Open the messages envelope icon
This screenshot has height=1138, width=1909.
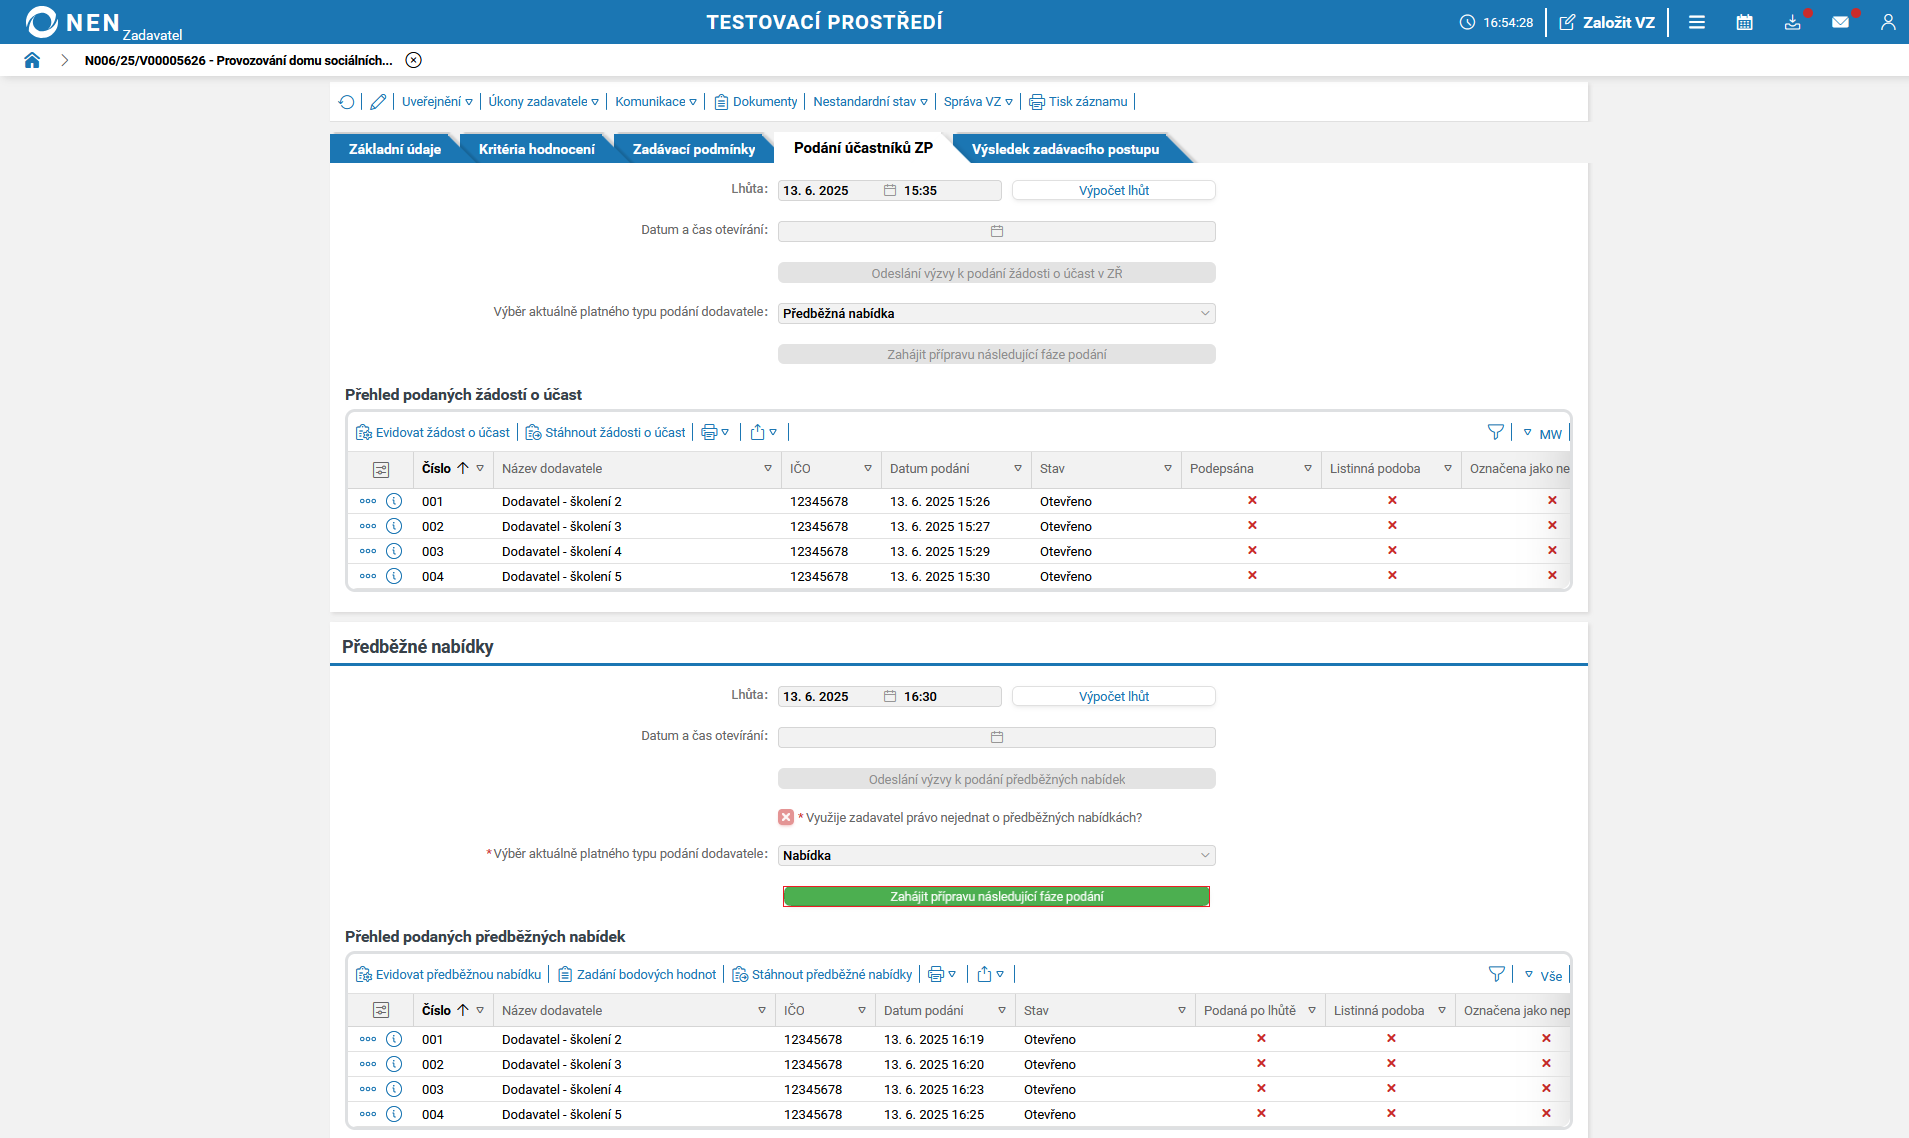(1841, 22)
